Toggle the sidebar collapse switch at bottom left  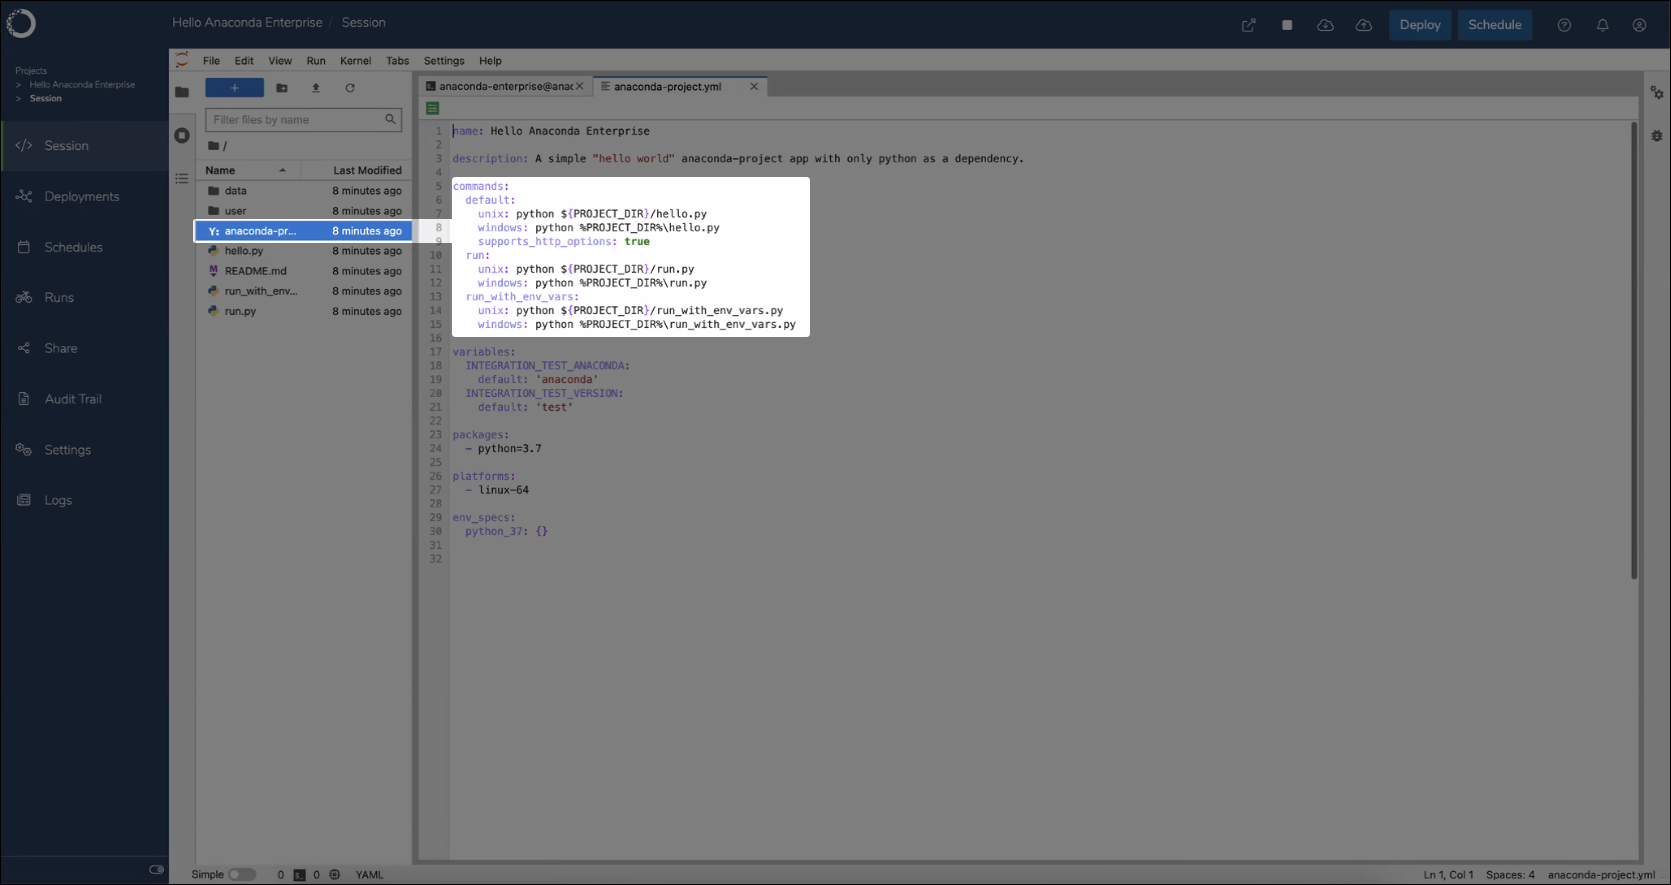coord(156,870)
